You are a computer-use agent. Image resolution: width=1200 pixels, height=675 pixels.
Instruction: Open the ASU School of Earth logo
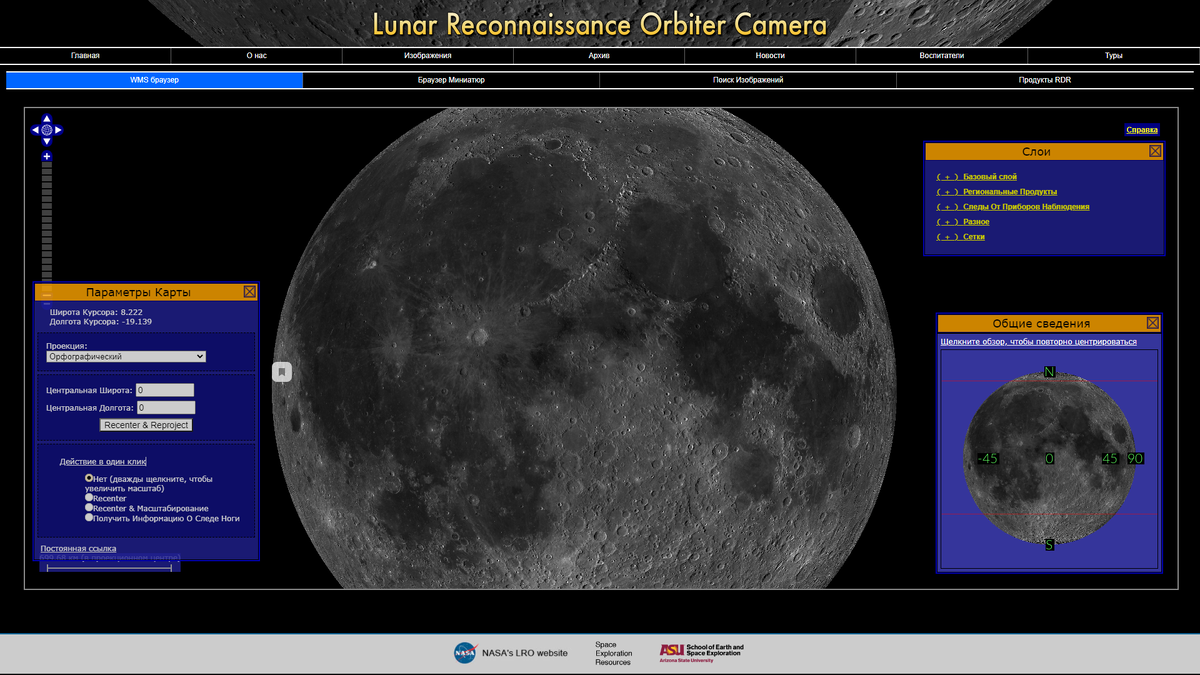(701, 653)
